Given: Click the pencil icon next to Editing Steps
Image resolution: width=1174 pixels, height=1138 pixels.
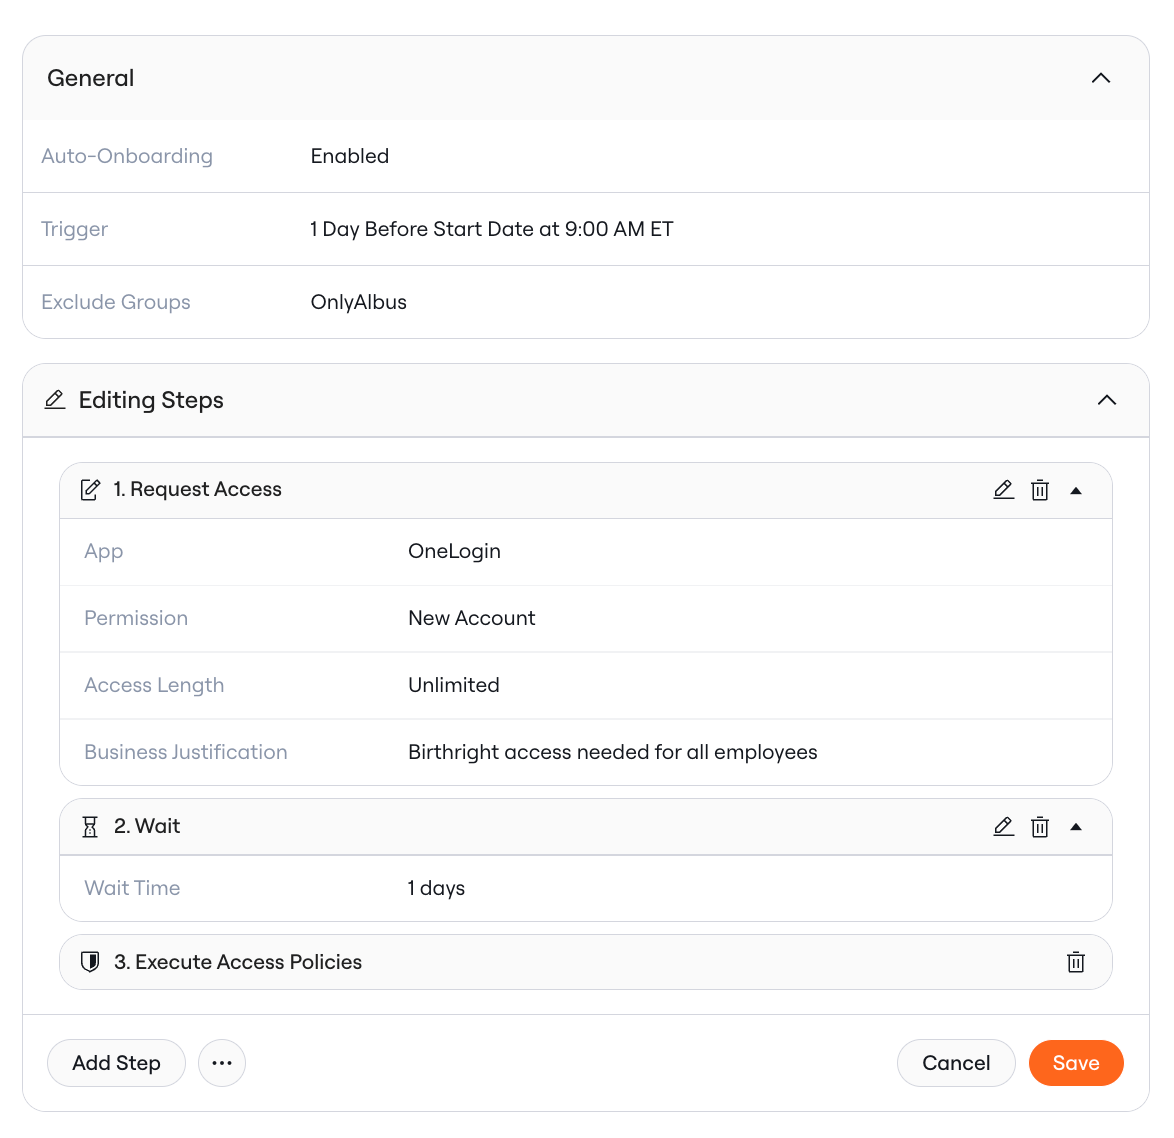Looking at the screenshot, I should pyautogui.click(x=55, y=400).
